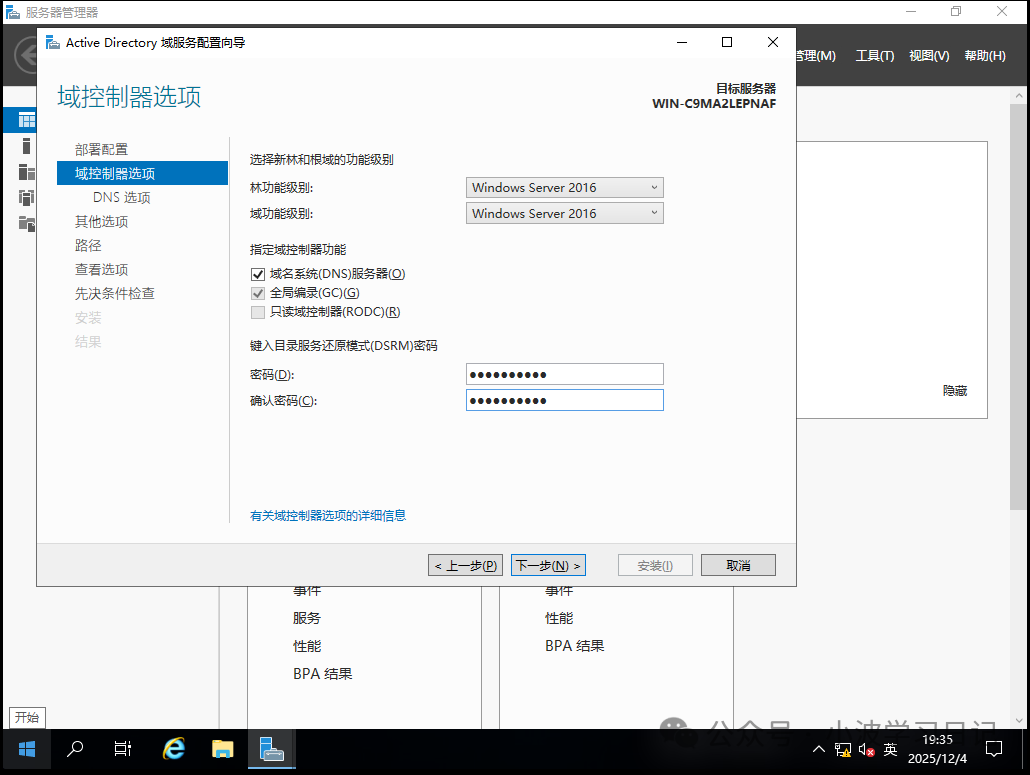Open the notification center icon
This screenshot has width=1030, height=775.
(x=994, y=748)
